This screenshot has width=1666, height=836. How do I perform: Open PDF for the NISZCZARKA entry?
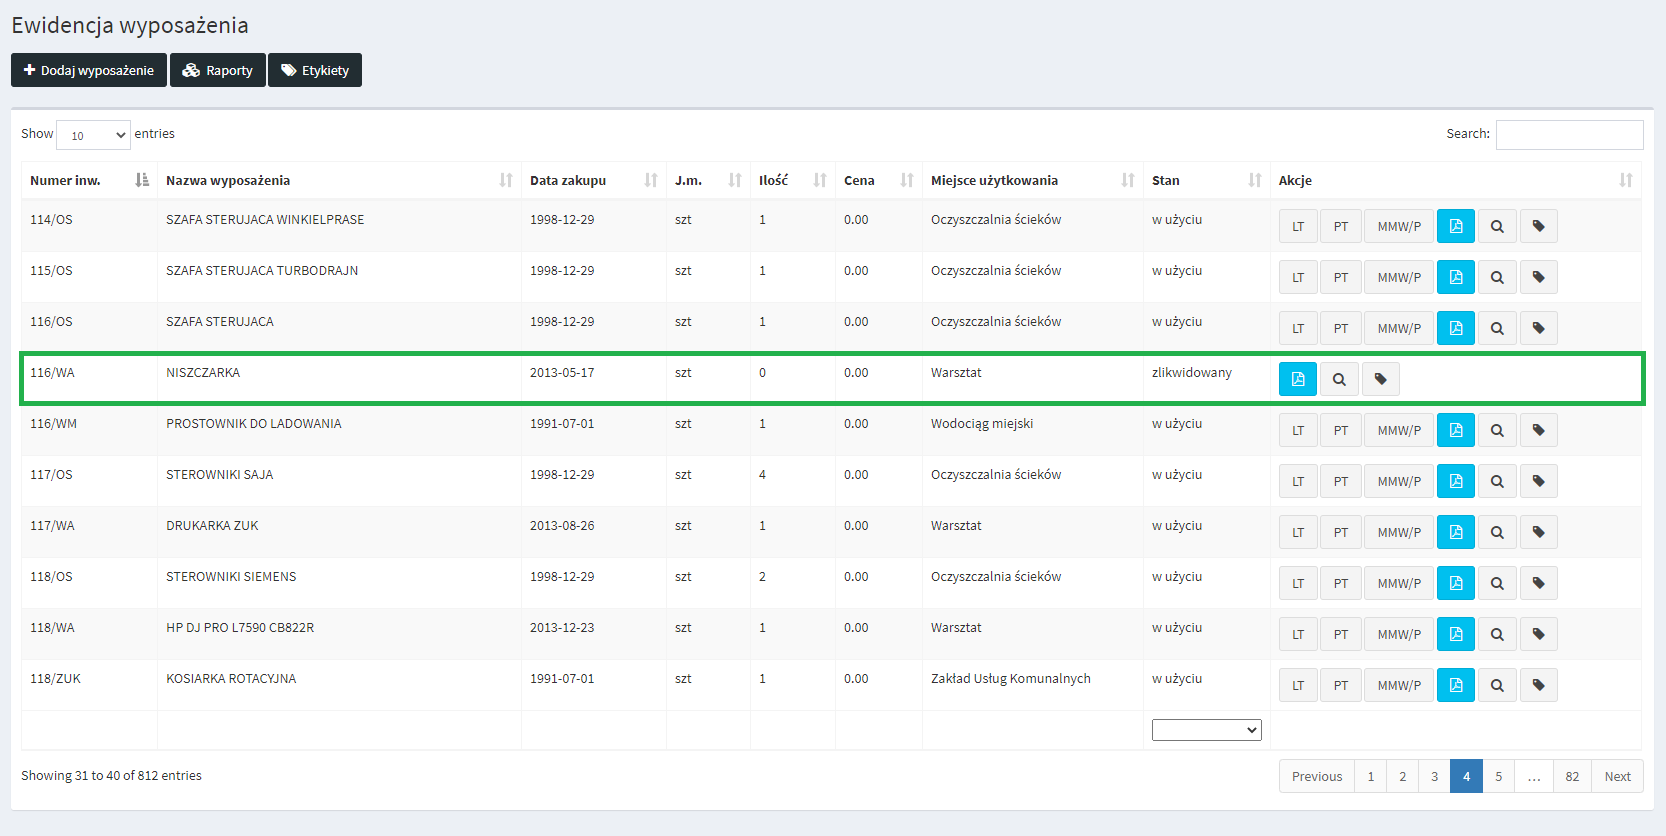click(x=1297, y=379)
